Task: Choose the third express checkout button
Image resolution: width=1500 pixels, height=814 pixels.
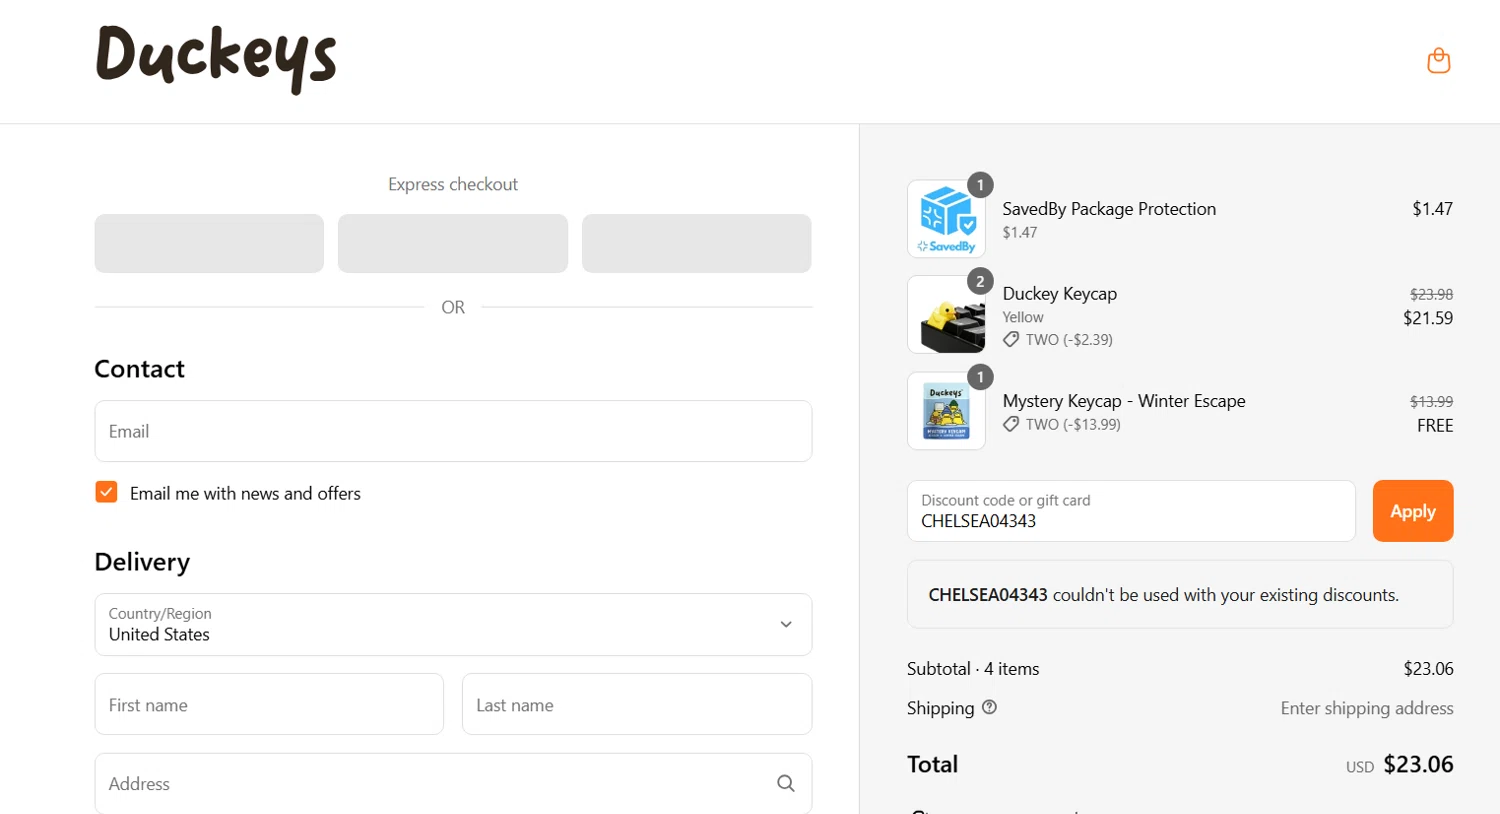Action: 697,243
